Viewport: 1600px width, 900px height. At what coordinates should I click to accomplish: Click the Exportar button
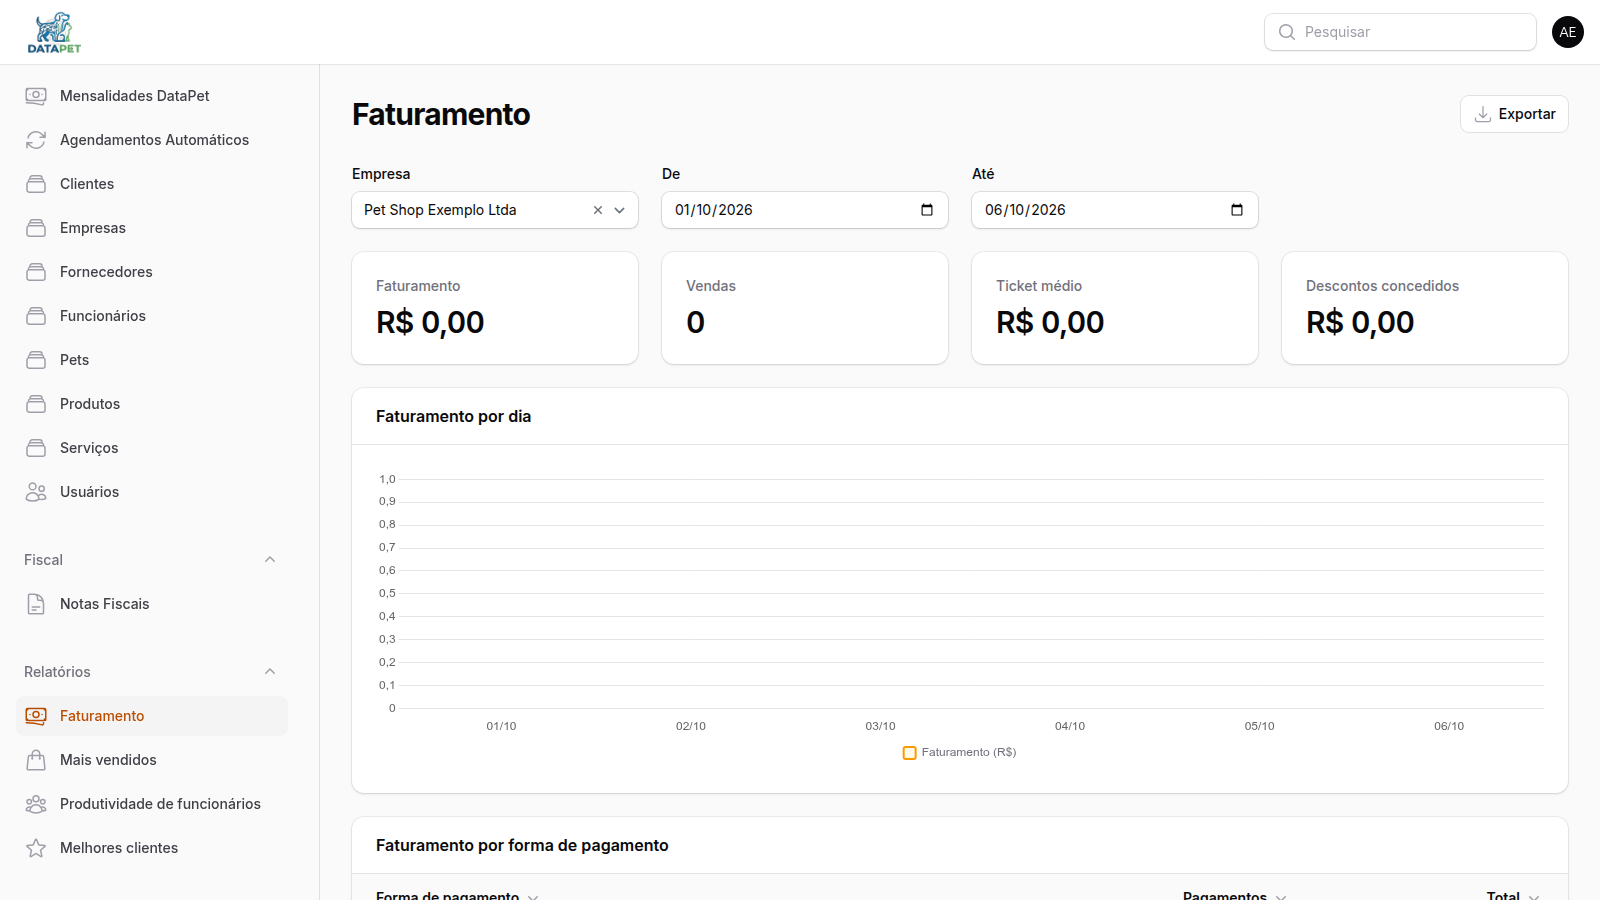click(1514, 114)
